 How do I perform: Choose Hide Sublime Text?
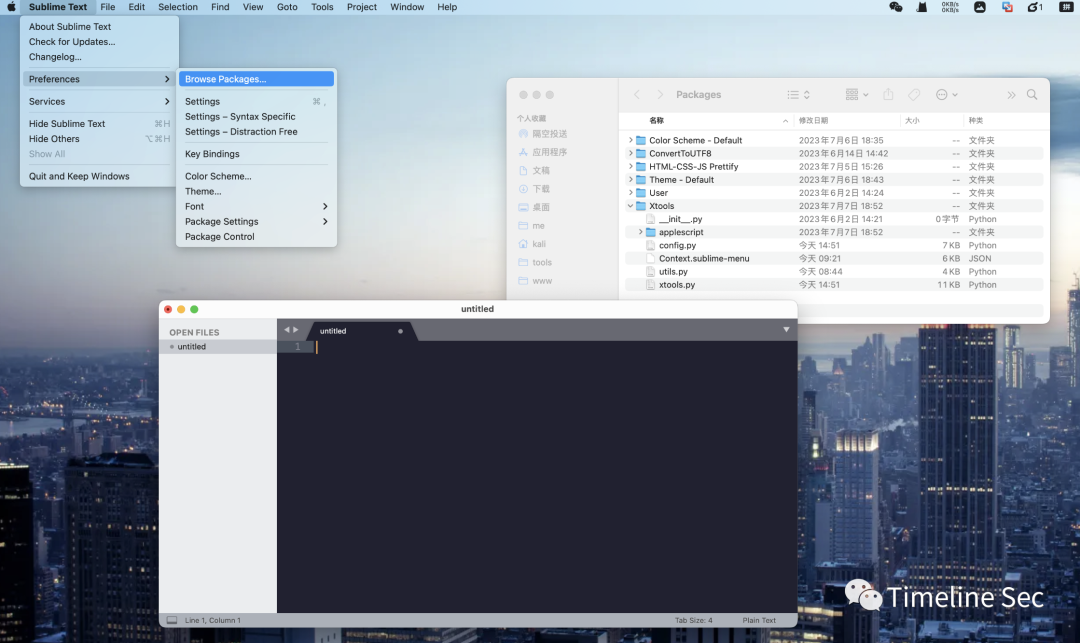pos(99,123)
